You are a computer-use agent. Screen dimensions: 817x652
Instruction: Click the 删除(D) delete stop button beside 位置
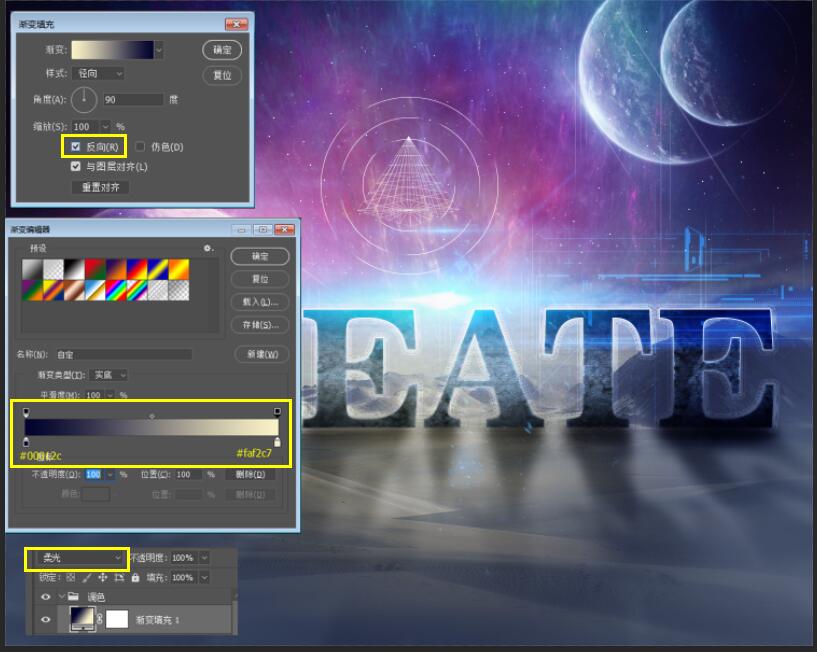251,474
